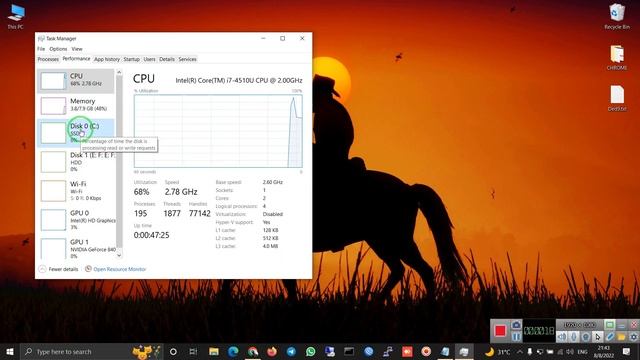Viewport: 640px width, 360px height.
Task: Select the Recycle Bin desktop icon
Action: (617, 17)
